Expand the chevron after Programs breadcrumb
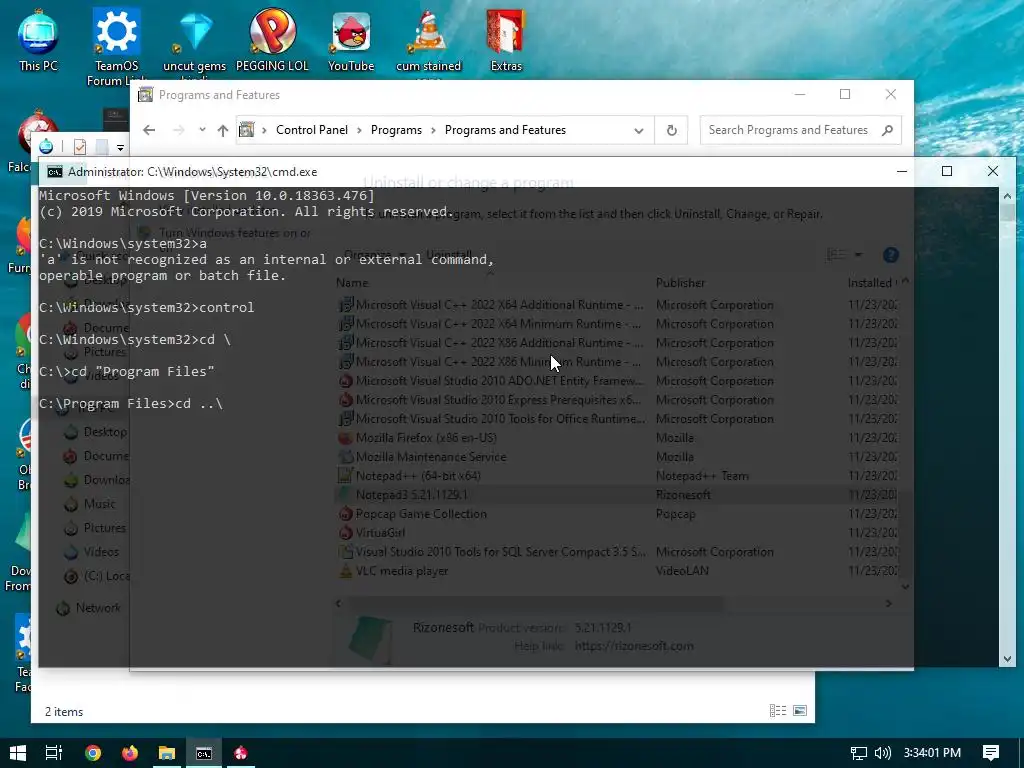Image resolution: width=1024 pixels, height=768 pixels. (x=433, y=130)
